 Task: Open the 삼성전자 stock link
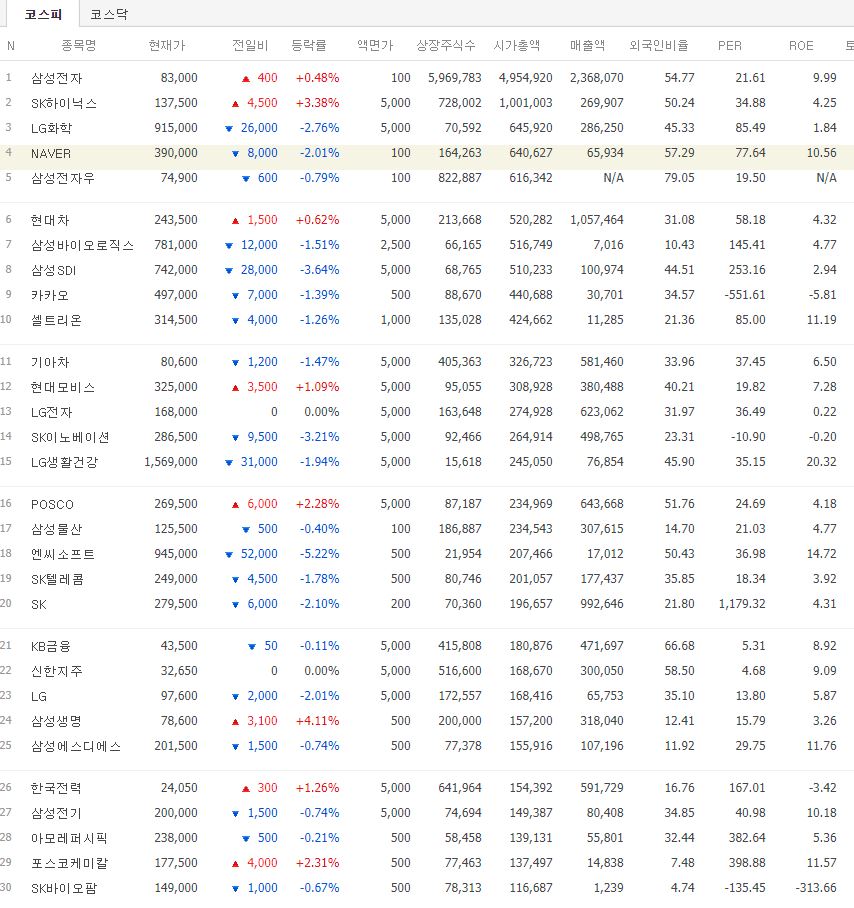[x=57, y=78]
